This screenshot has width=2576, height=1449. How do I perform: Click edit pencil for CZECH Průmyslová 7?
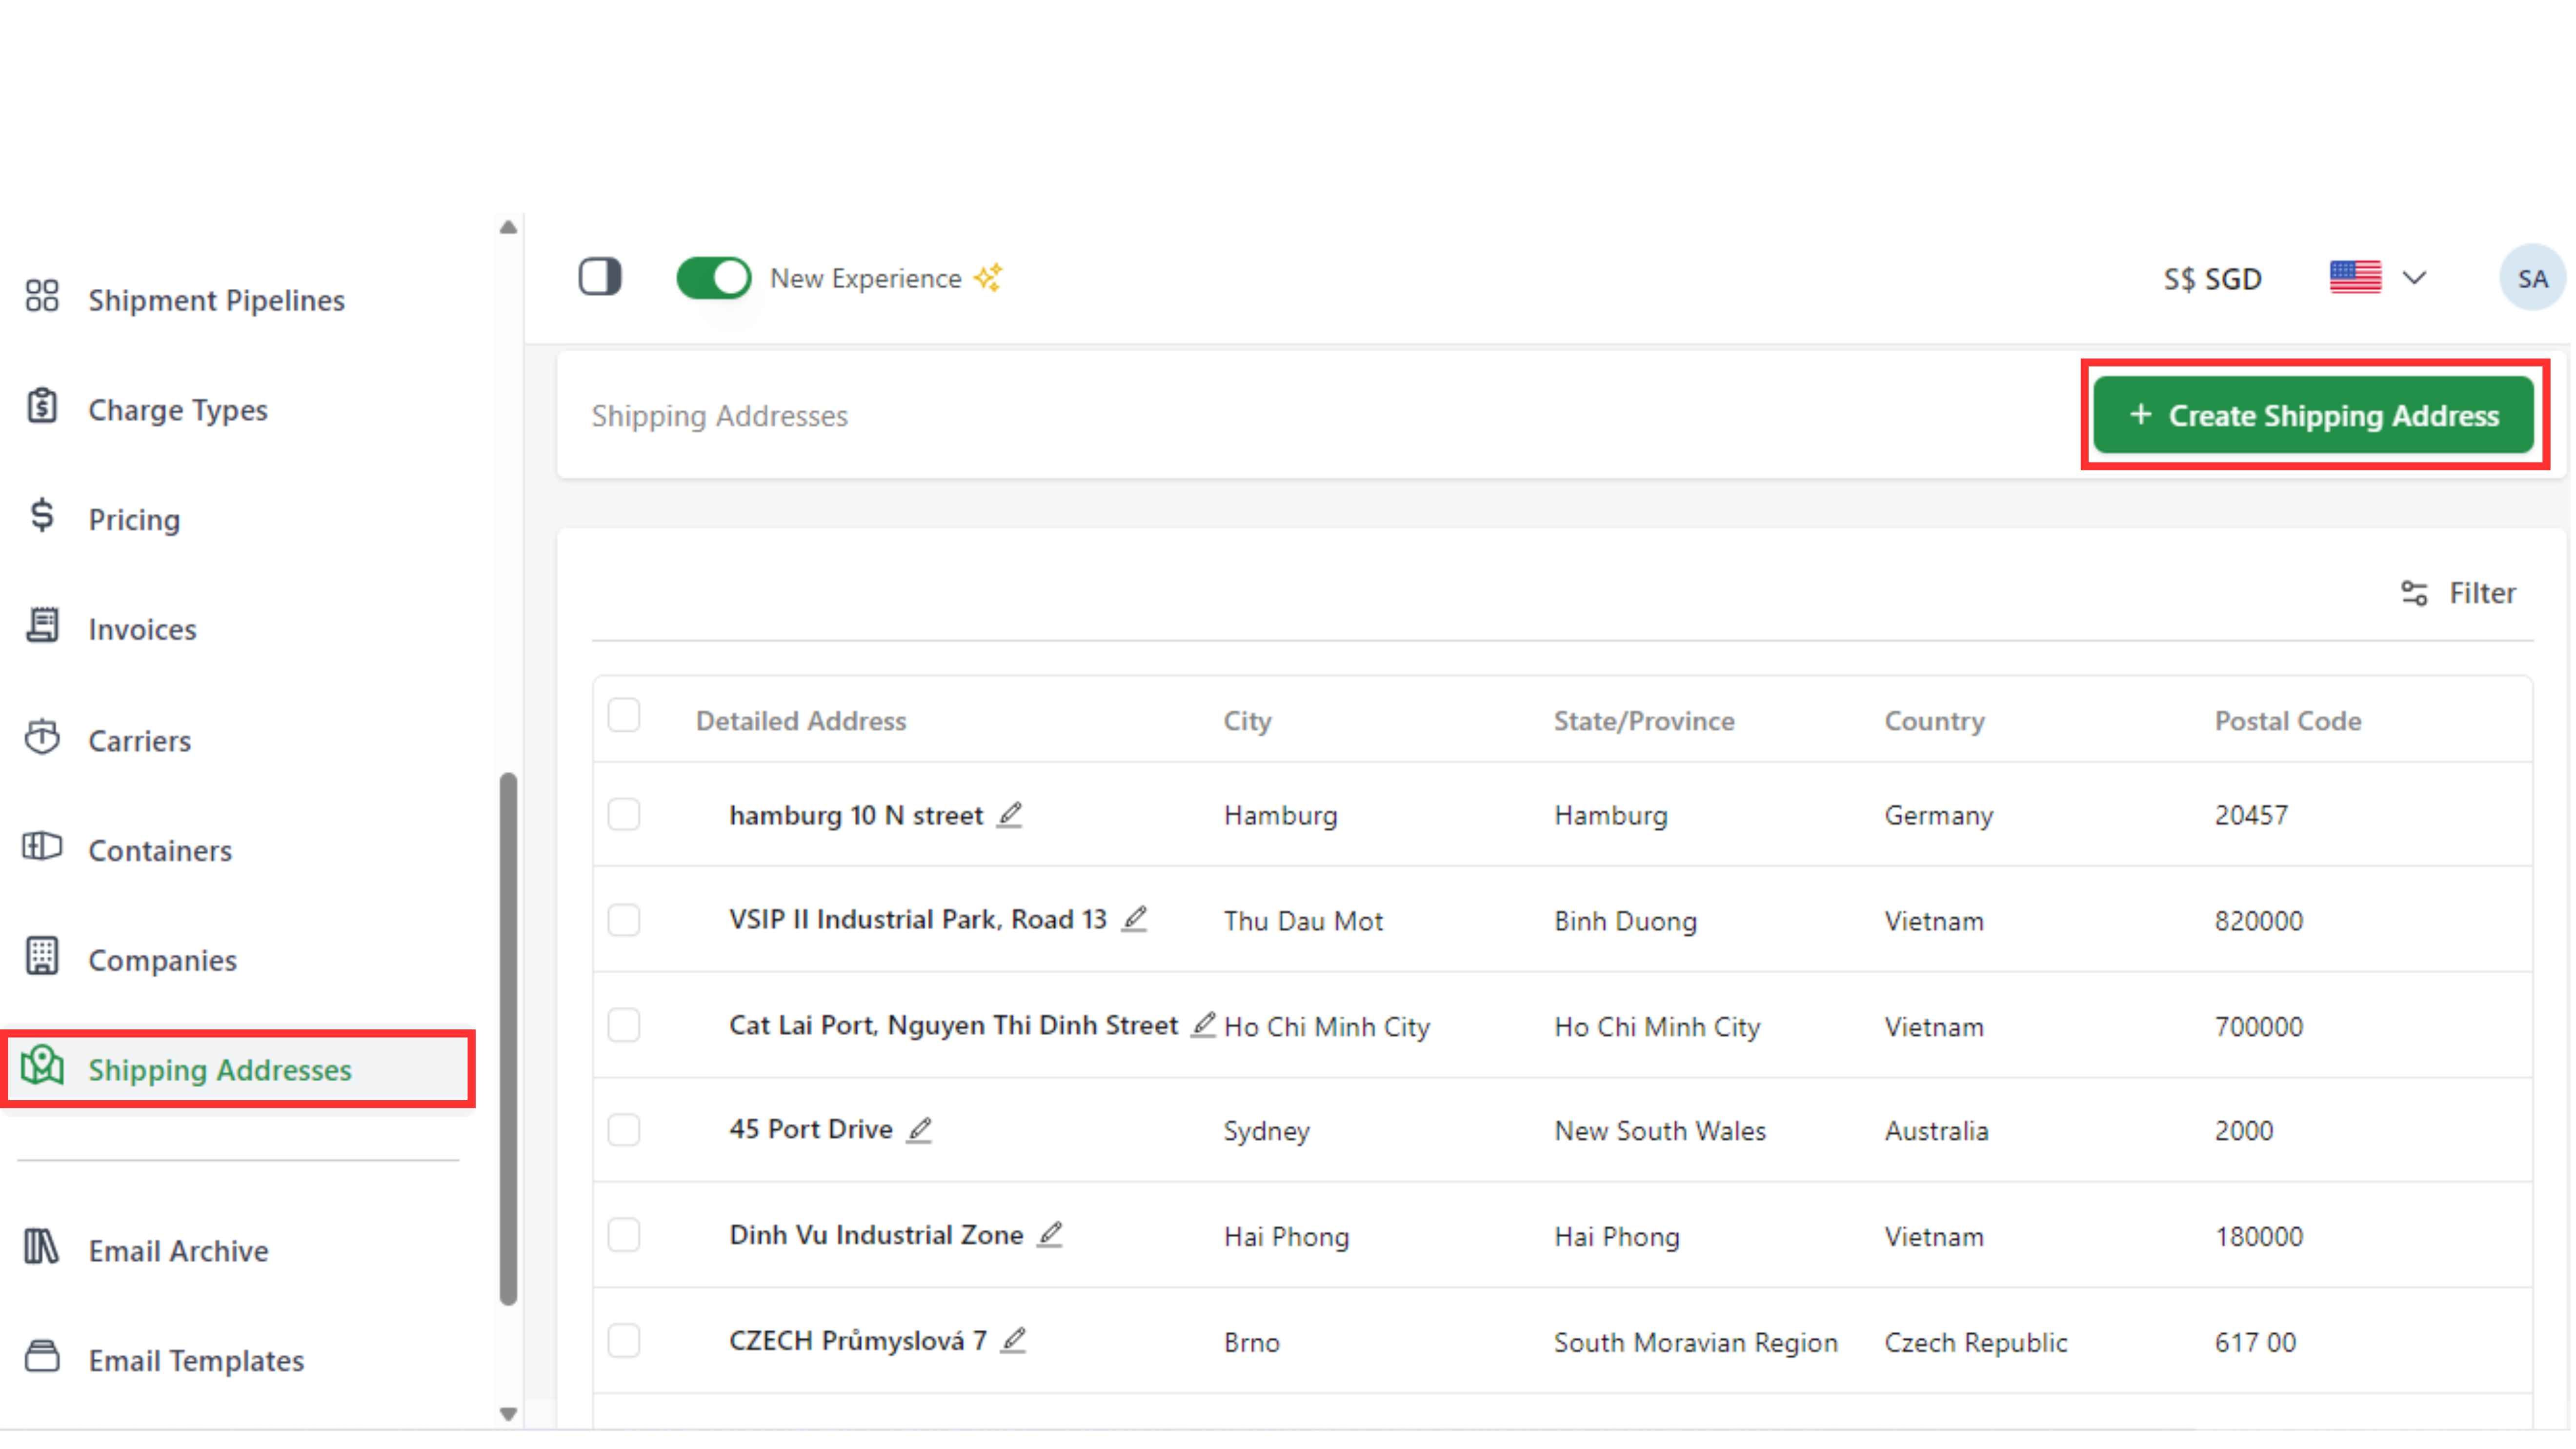click(x=1013, y=1340)
